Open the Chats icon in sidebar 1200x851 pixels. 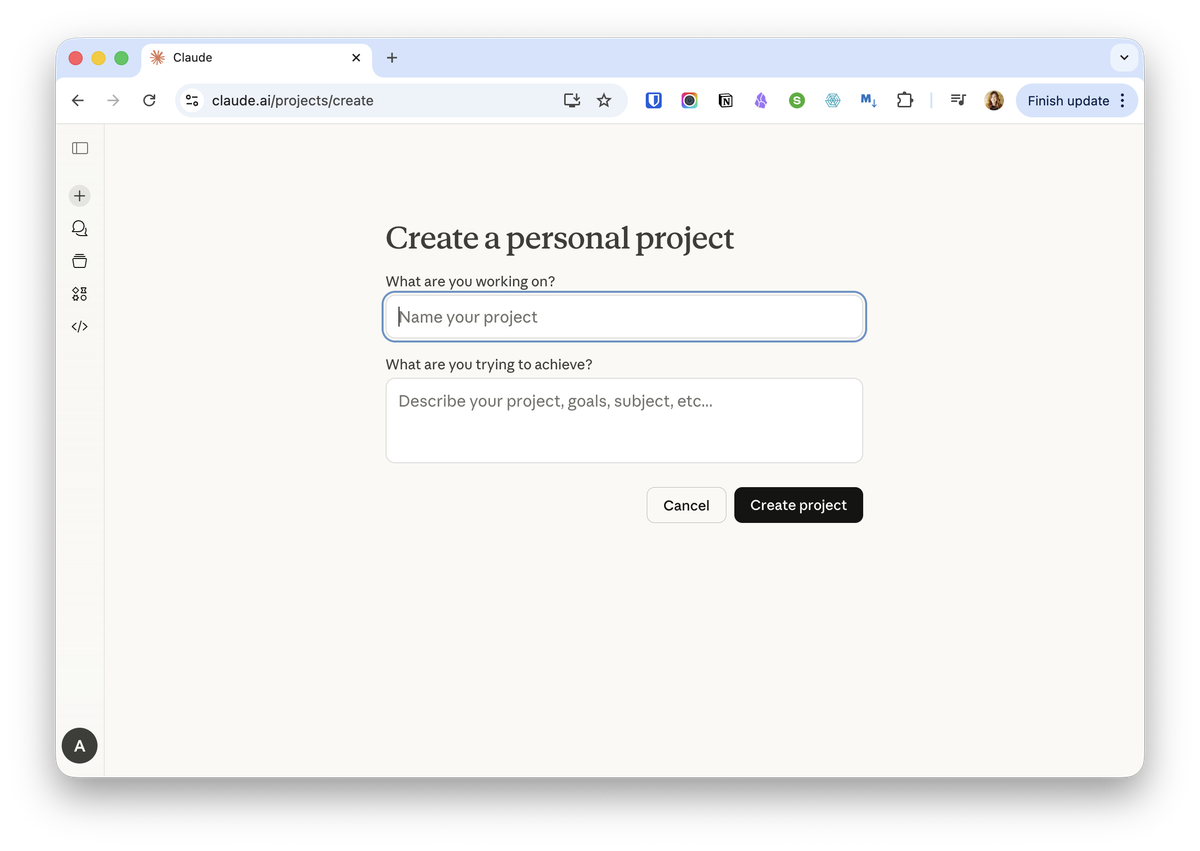(80, 229)
